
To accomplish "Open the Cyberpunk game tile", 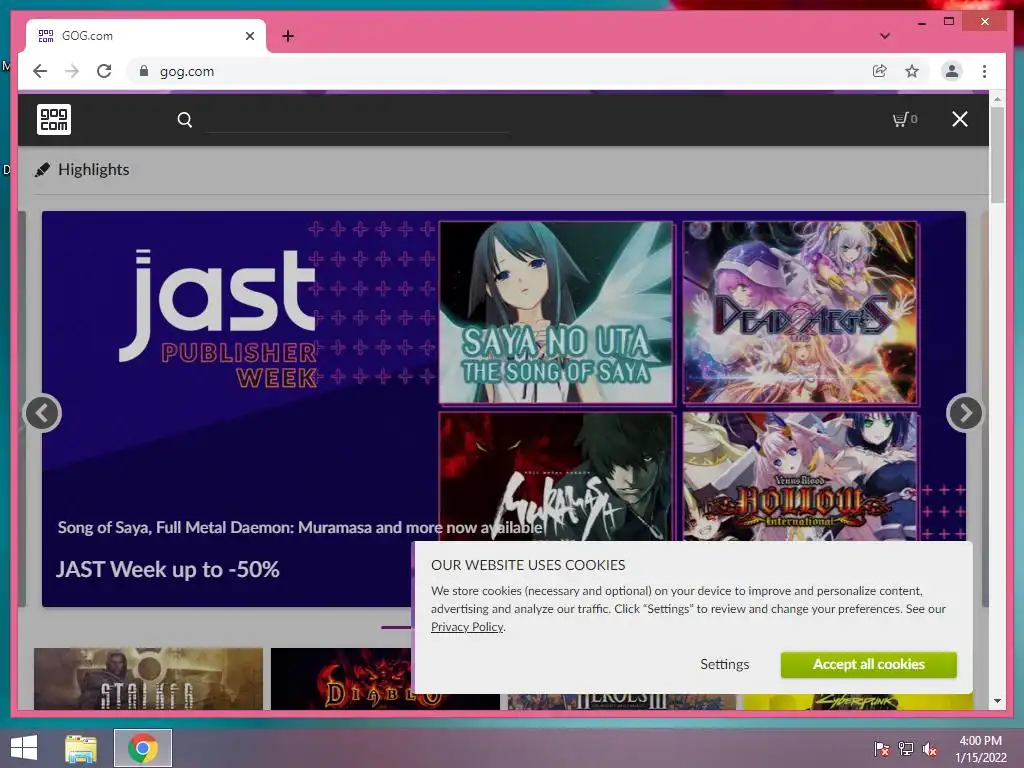I will tap(858, 702).
